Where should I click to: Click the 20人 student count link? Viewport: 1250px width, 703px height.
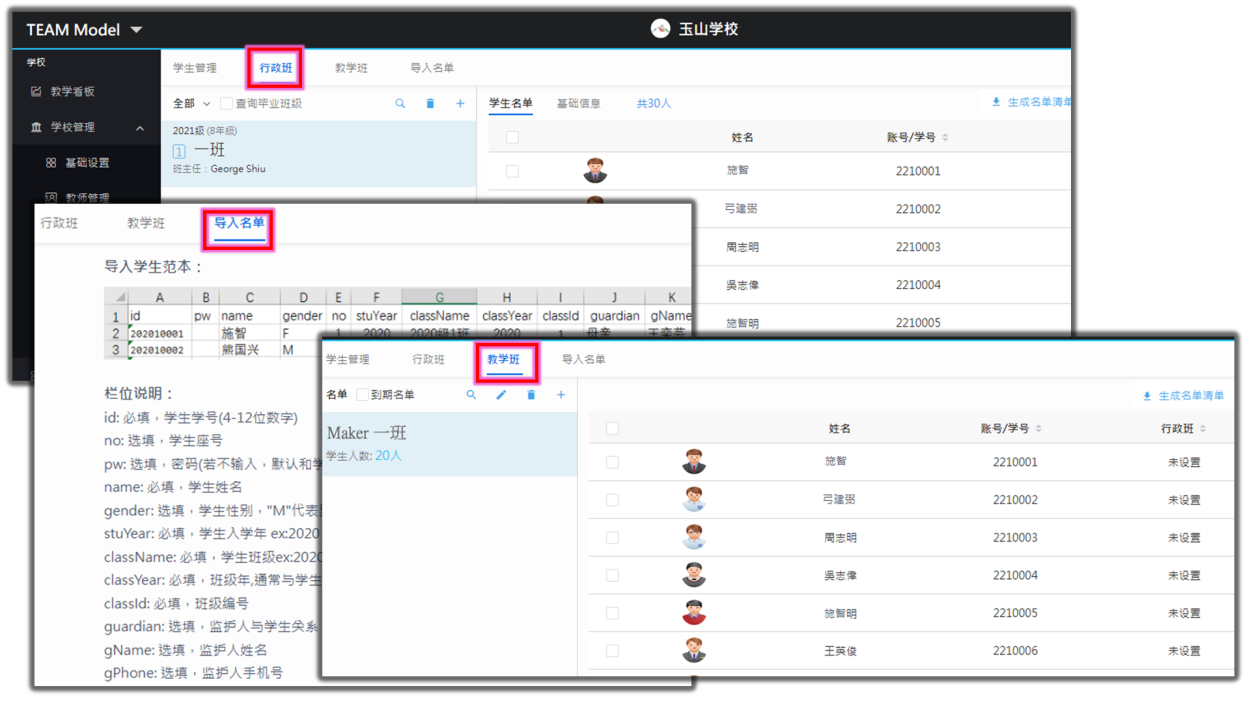[x=388, y=455]
